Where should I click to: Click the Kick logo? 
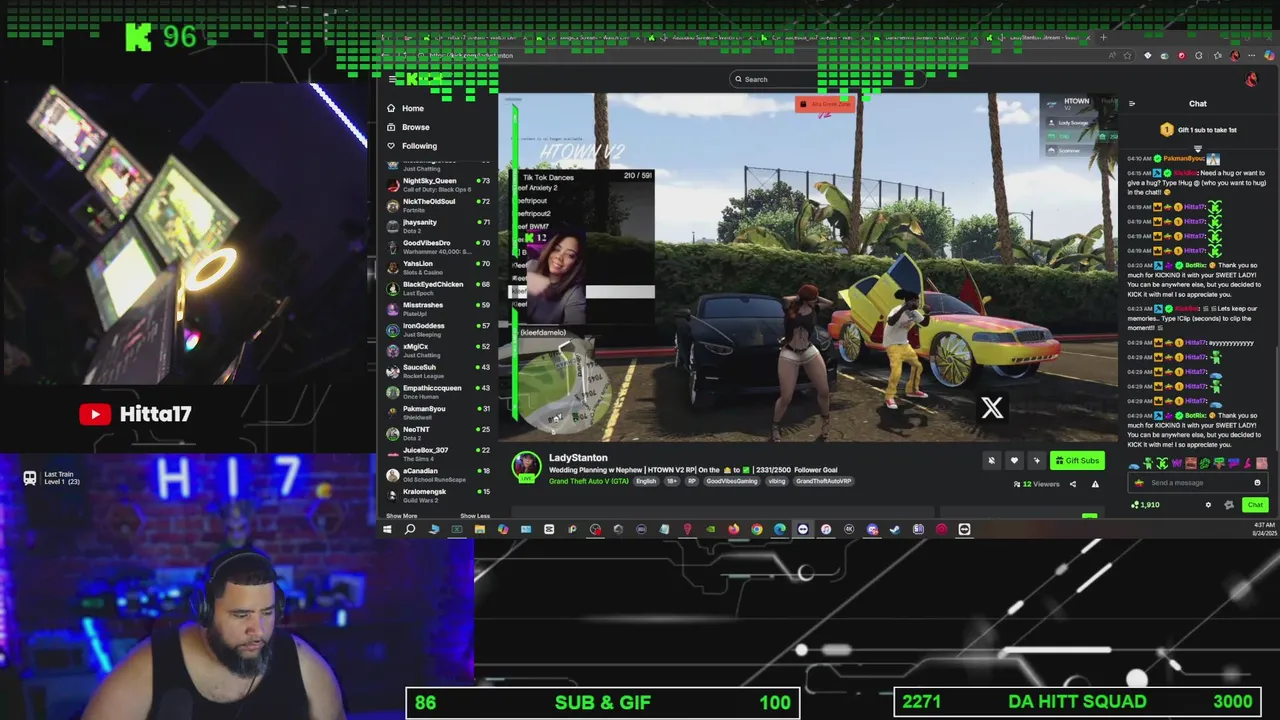(x=424, y=79)
